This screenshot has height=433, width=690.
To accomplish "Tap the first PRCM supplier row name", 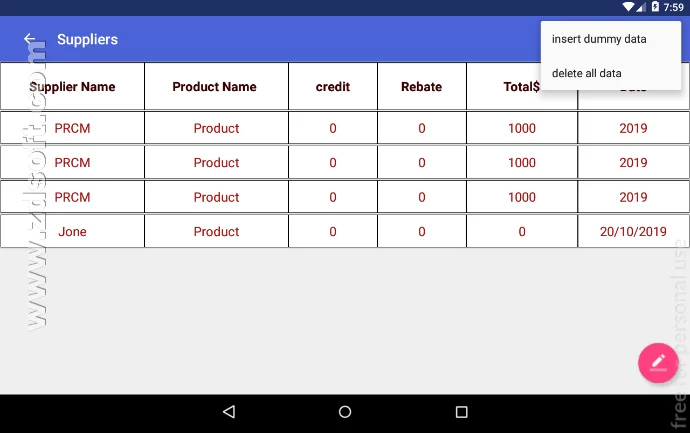I will 72,128.
